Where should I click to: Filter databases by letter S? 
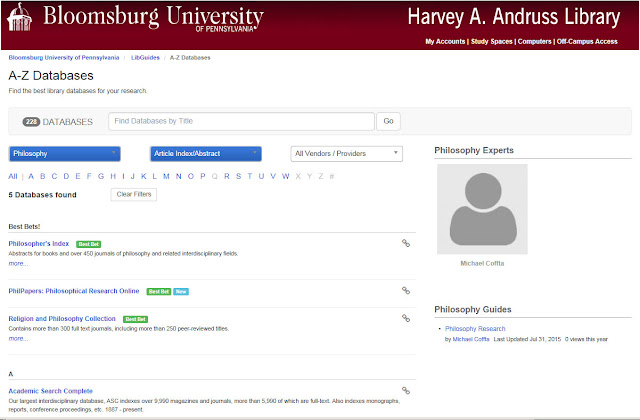[x=238, y=176]
